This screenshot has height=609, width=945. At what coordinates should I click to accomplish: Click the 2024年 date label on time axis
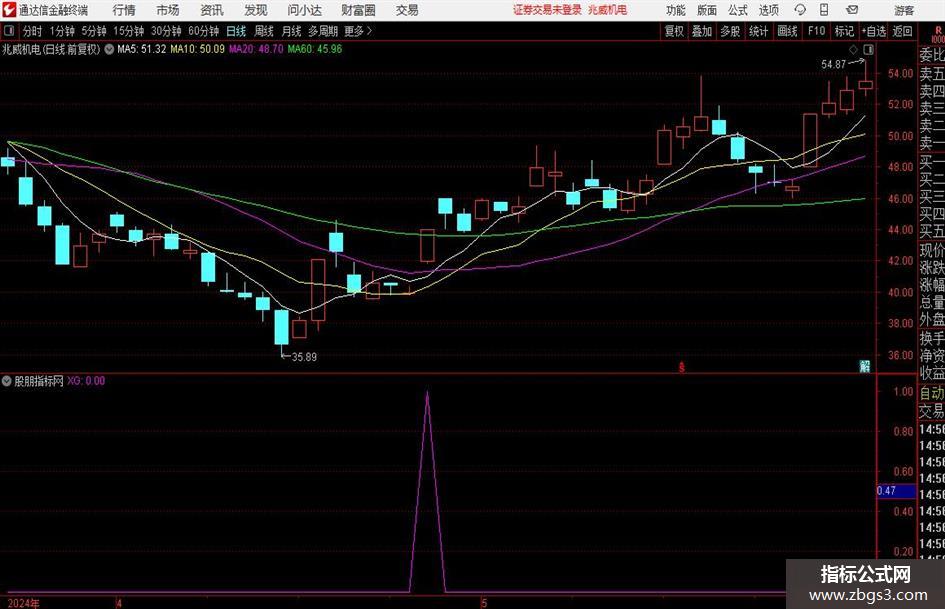click(x=24, y=603)
